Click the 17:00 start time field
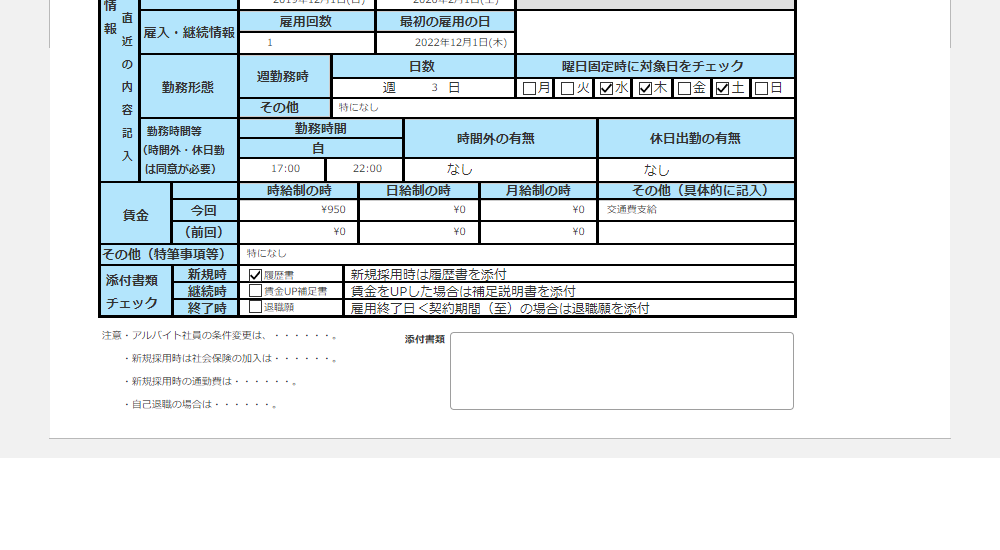Image resolution: width=1000 pixels, height=550 pixels. click(285, 169)
